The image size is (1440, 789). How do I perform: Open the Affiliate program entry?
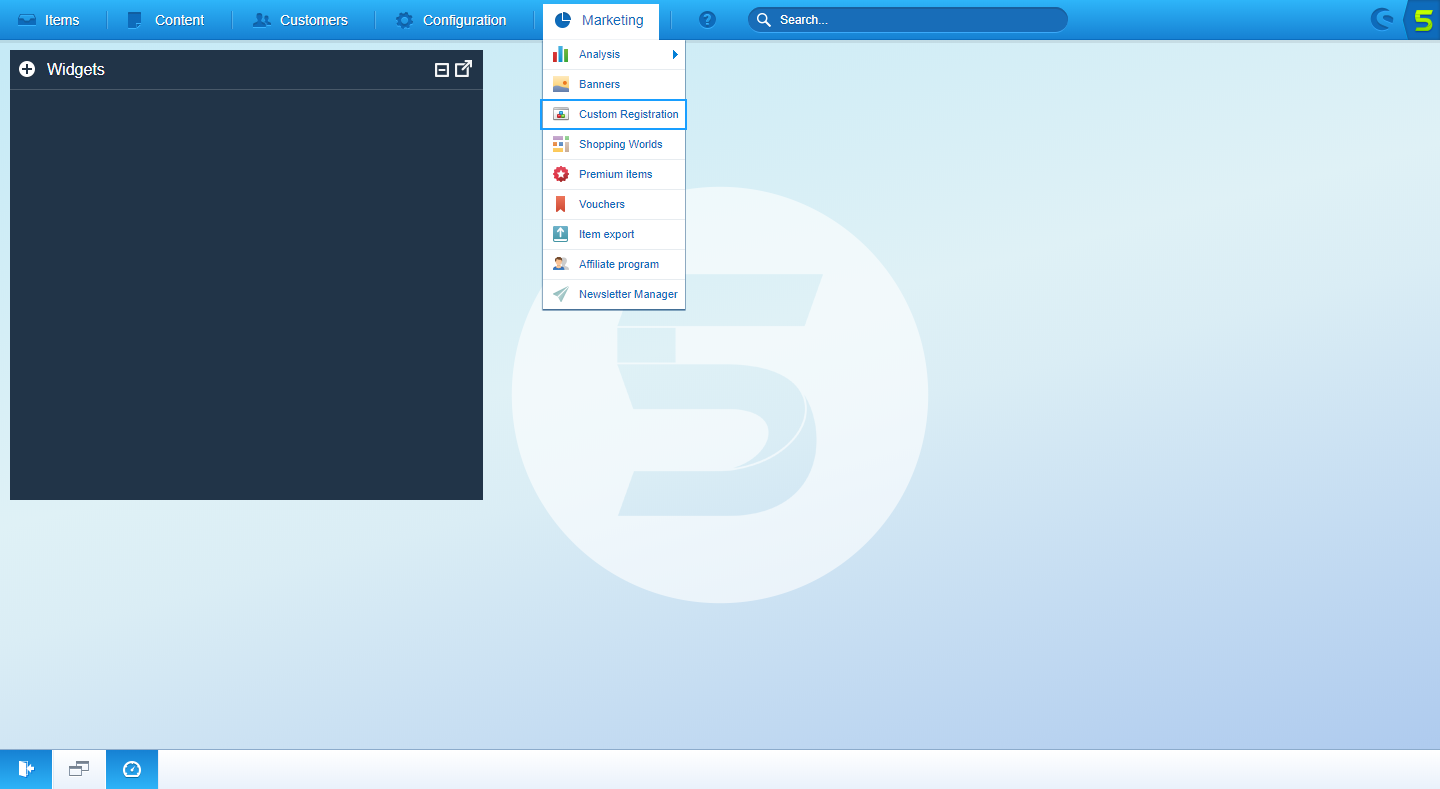point(614,264)
